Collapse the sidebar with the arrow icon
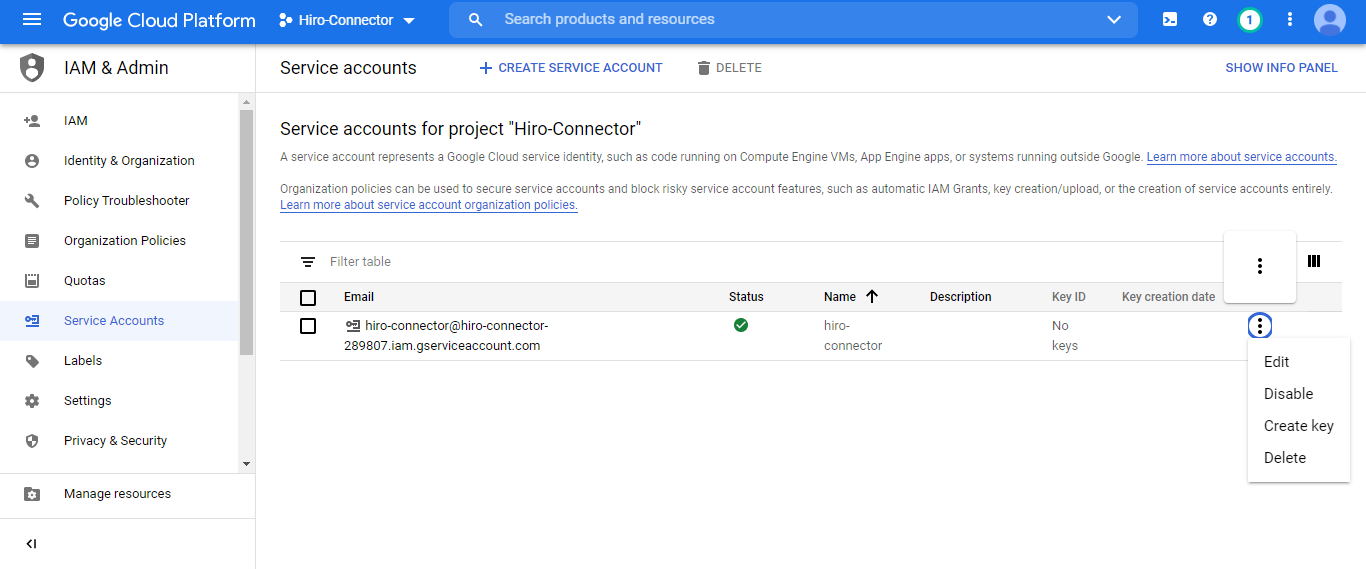The image size is (1366, 569). point(31,544)
